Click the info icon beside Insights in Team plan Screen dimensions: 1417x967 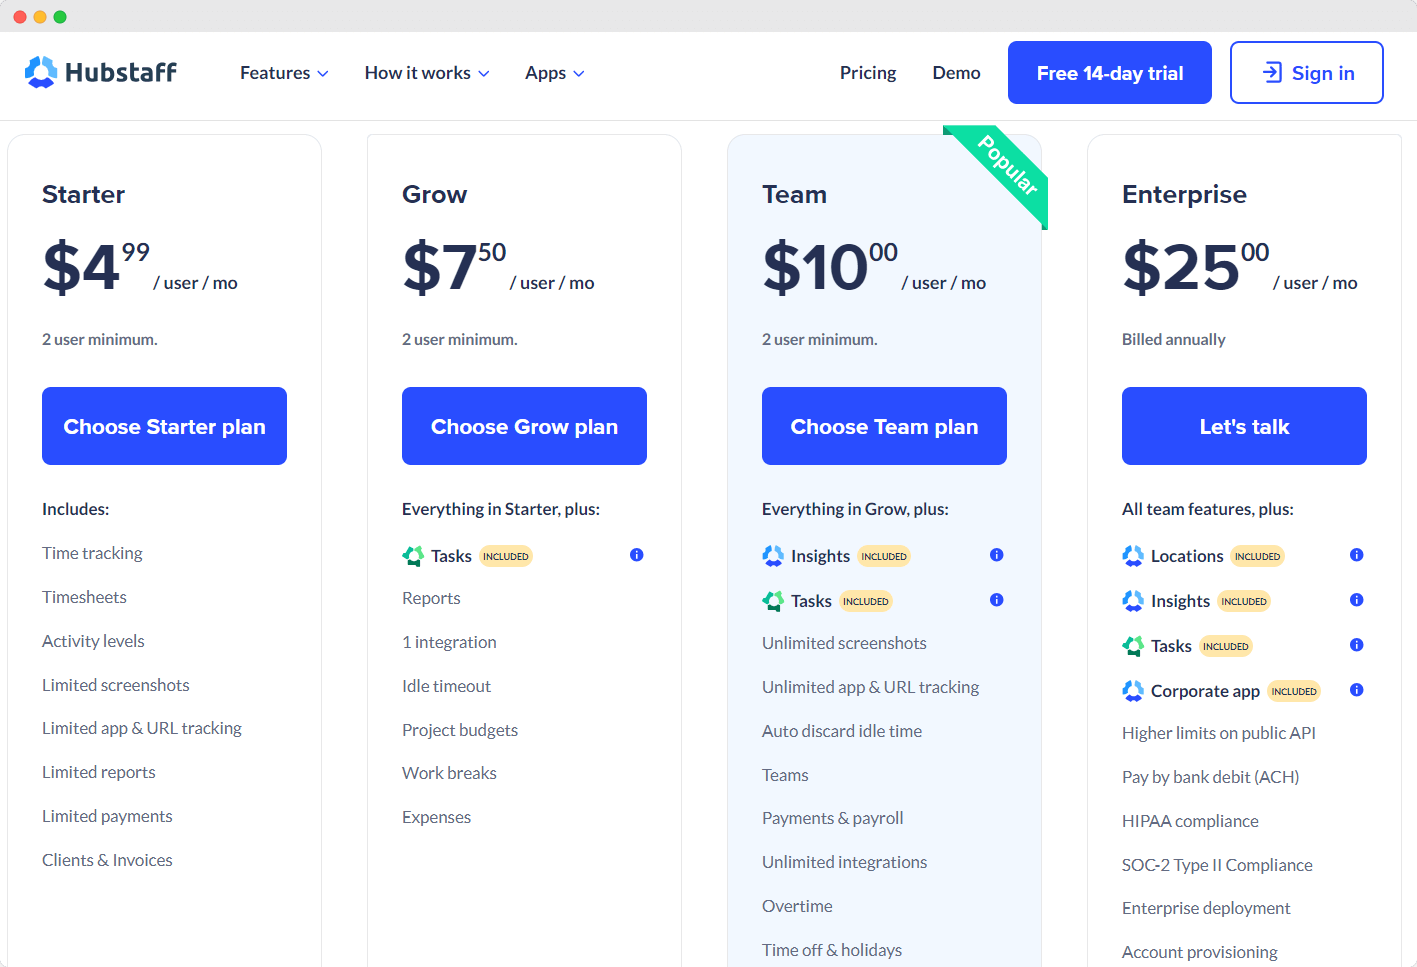996,554
